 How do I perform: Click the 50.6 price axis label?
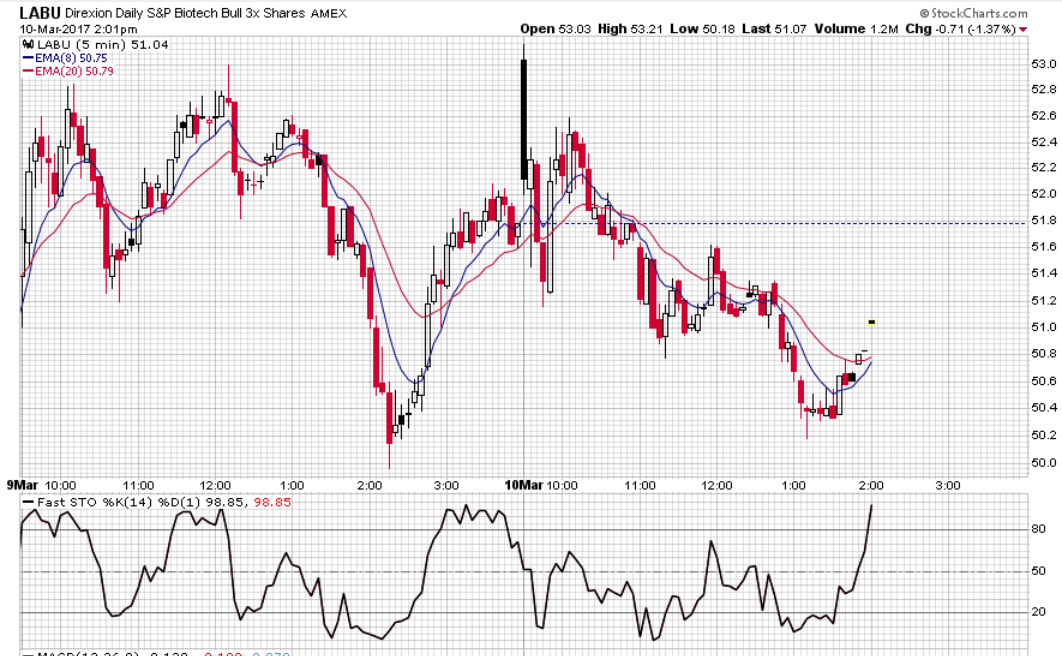[x=1043, y=381]
